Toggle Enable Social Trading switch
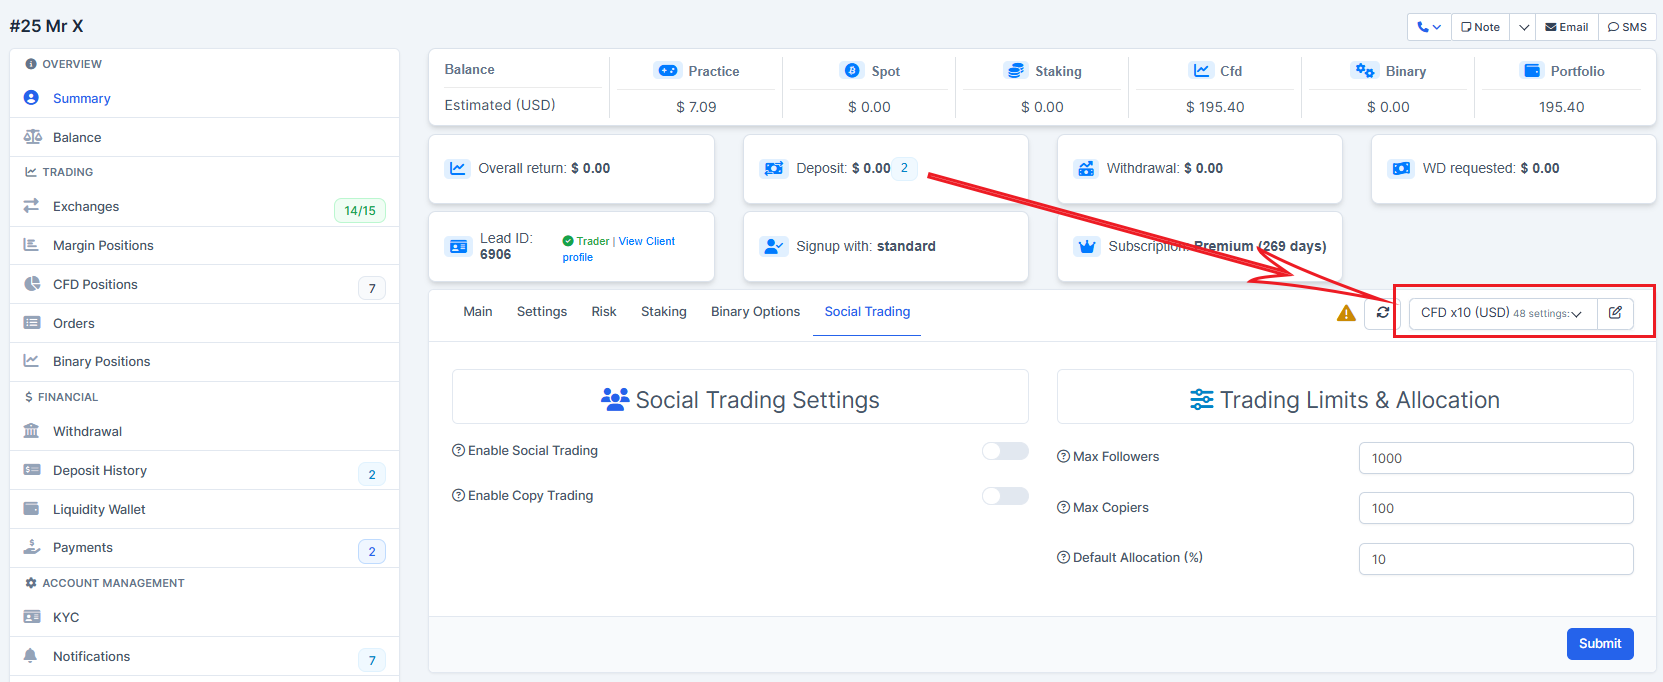The width and height of the screenshot is (1663, 682). pos(1005,451)
